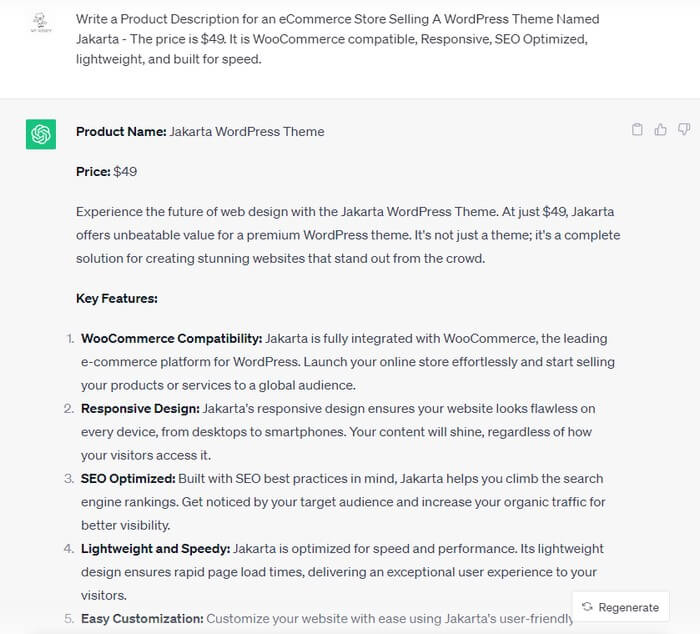The height and width of the screenshot is (634, 700).
Task: Give the response a thumbs up
Action: click(660, 129)
